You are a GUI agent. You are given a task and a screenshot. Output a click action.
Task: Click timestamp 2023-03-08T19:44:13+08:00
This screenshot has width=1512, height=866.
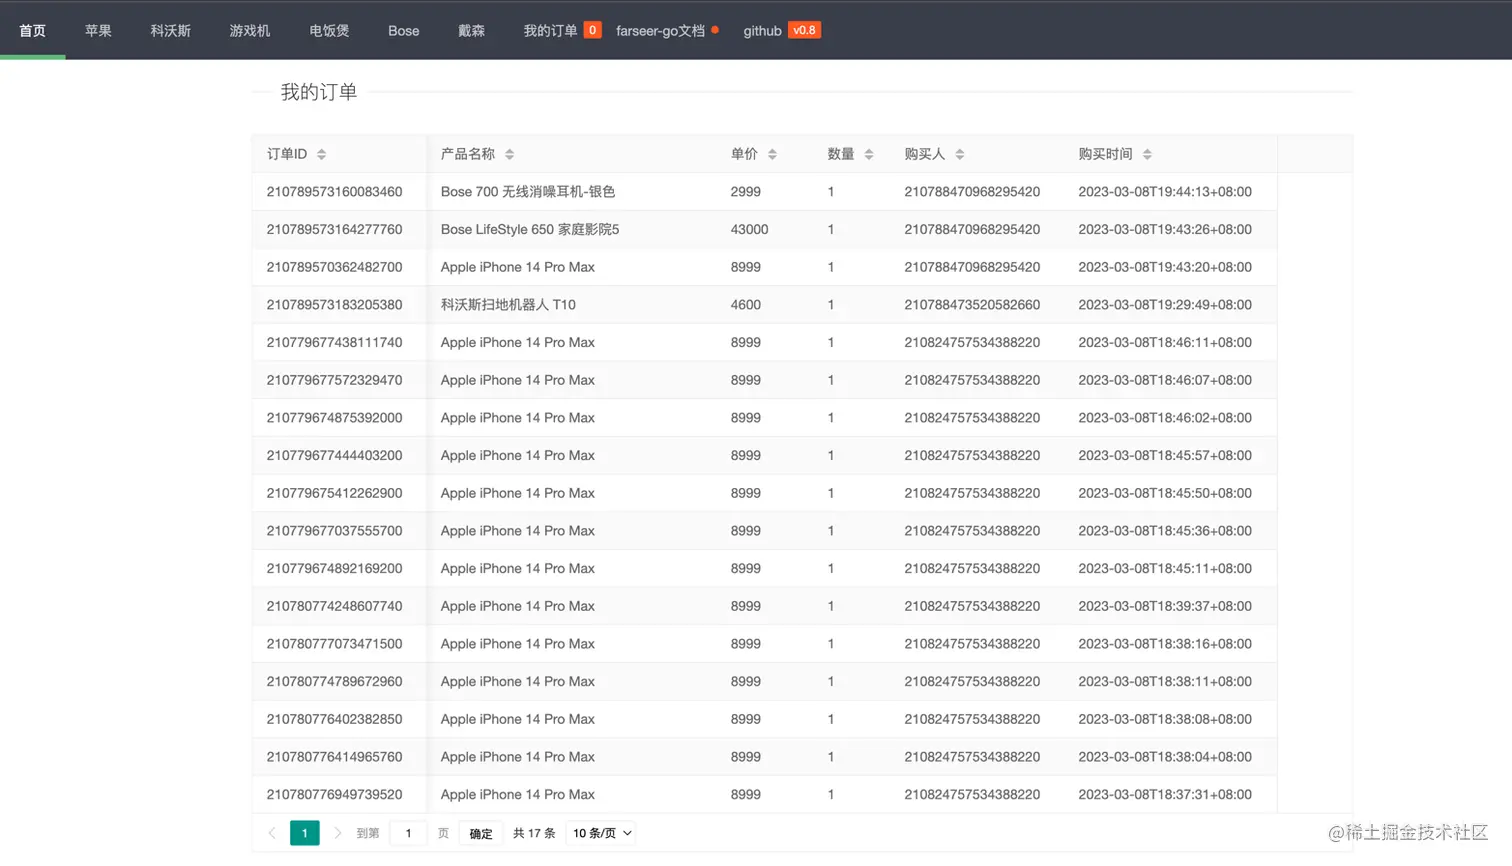[x=1165, y=192]
